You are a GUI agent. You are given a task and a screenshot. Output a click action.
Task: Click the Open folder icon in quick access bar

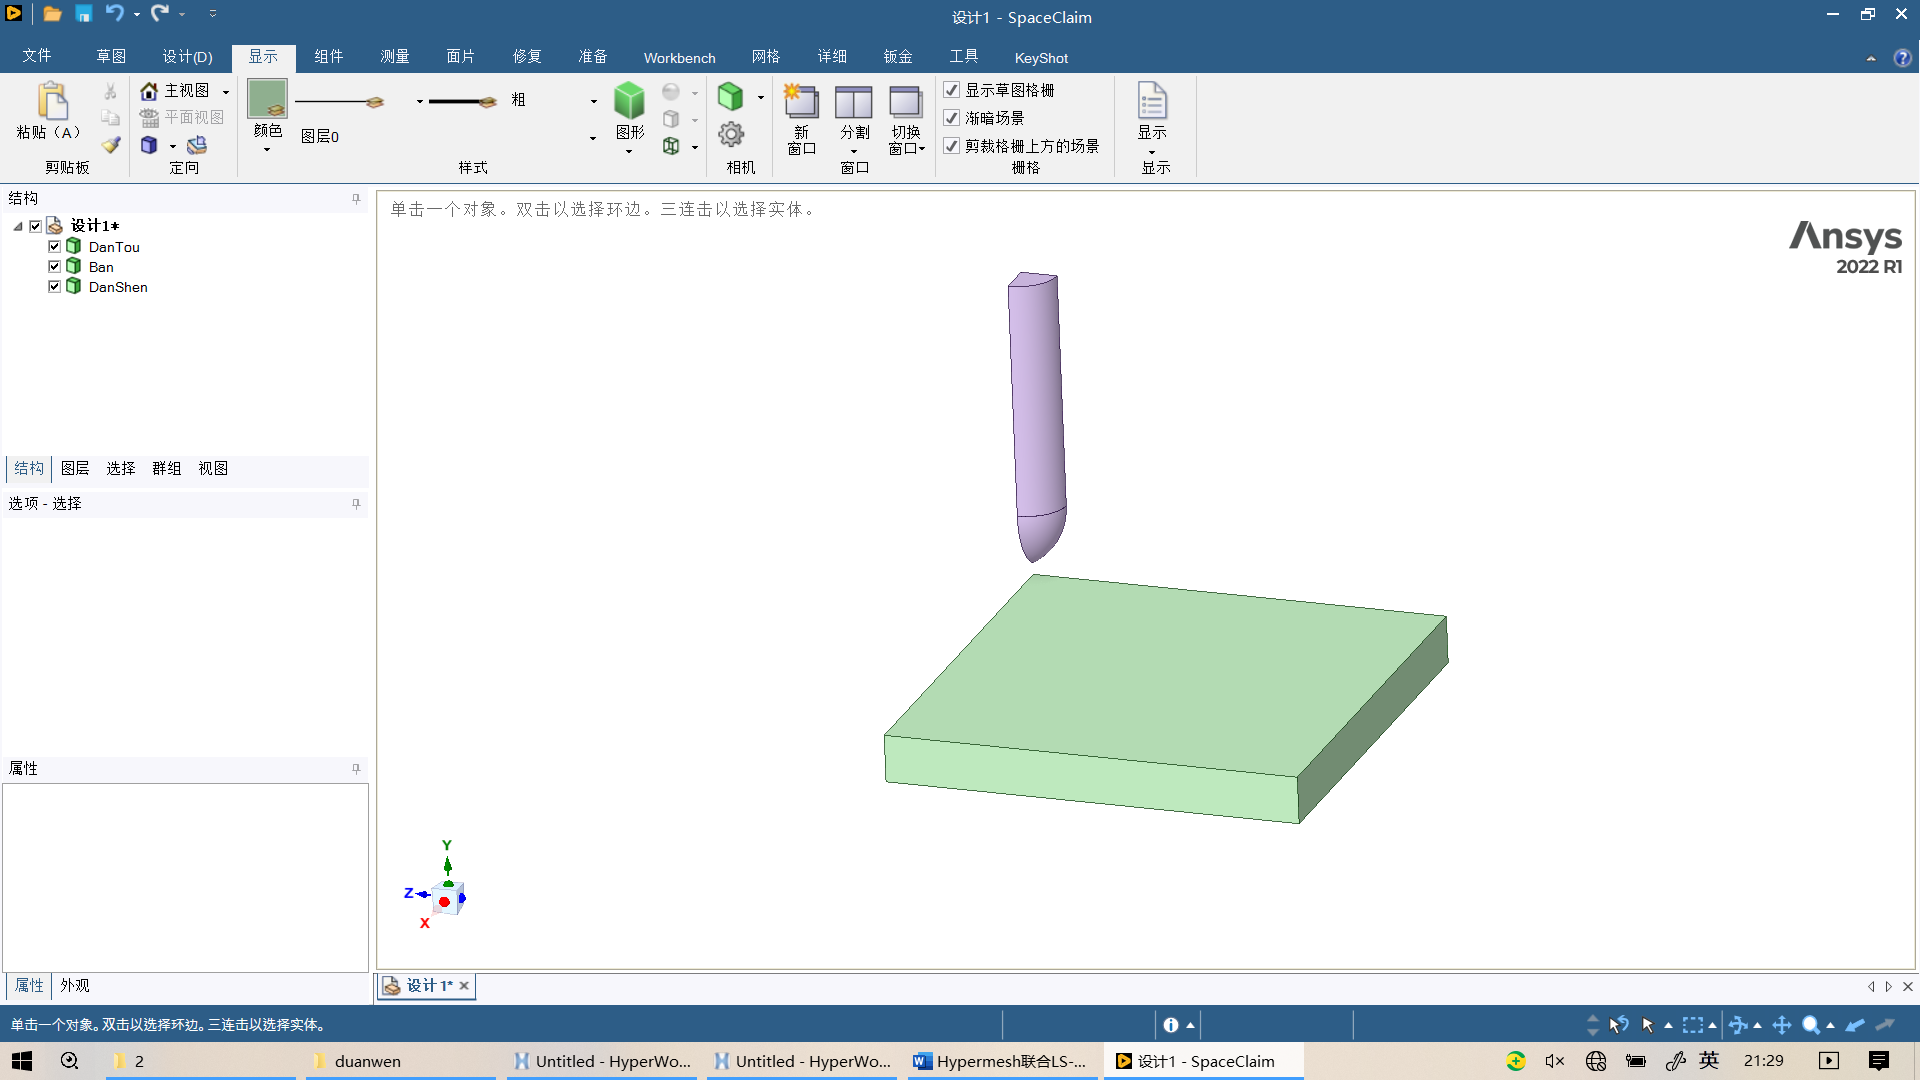coord(53,14)
